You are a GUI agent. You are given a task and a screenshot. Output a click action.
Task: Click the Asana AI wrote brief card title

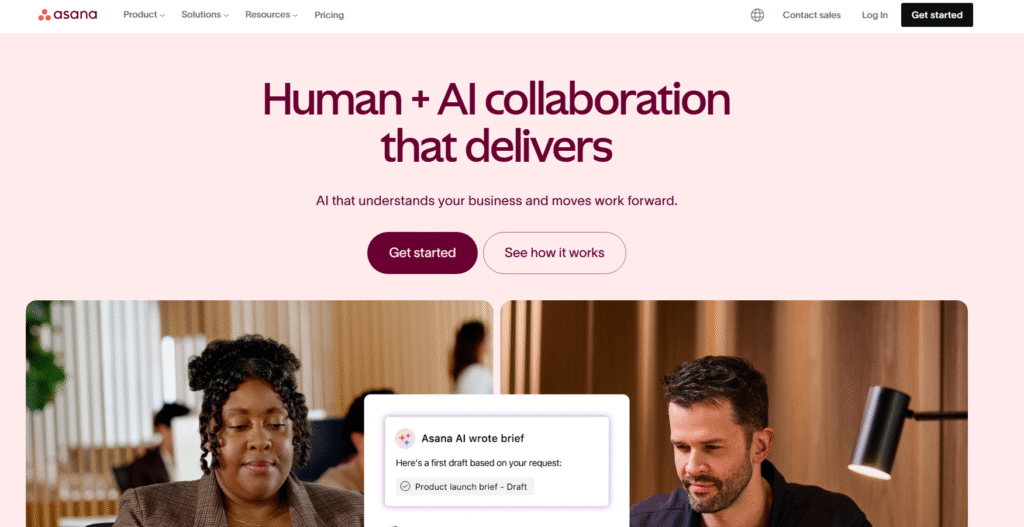[x=473, y=438]
